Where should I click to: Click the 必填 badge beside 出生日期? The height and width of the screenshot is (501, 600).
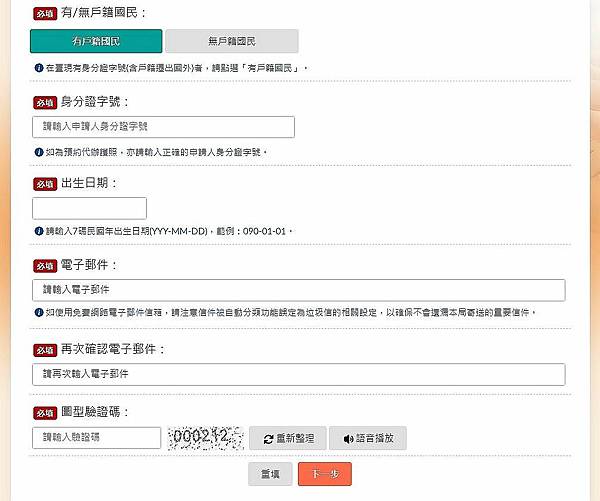(44, 184)
